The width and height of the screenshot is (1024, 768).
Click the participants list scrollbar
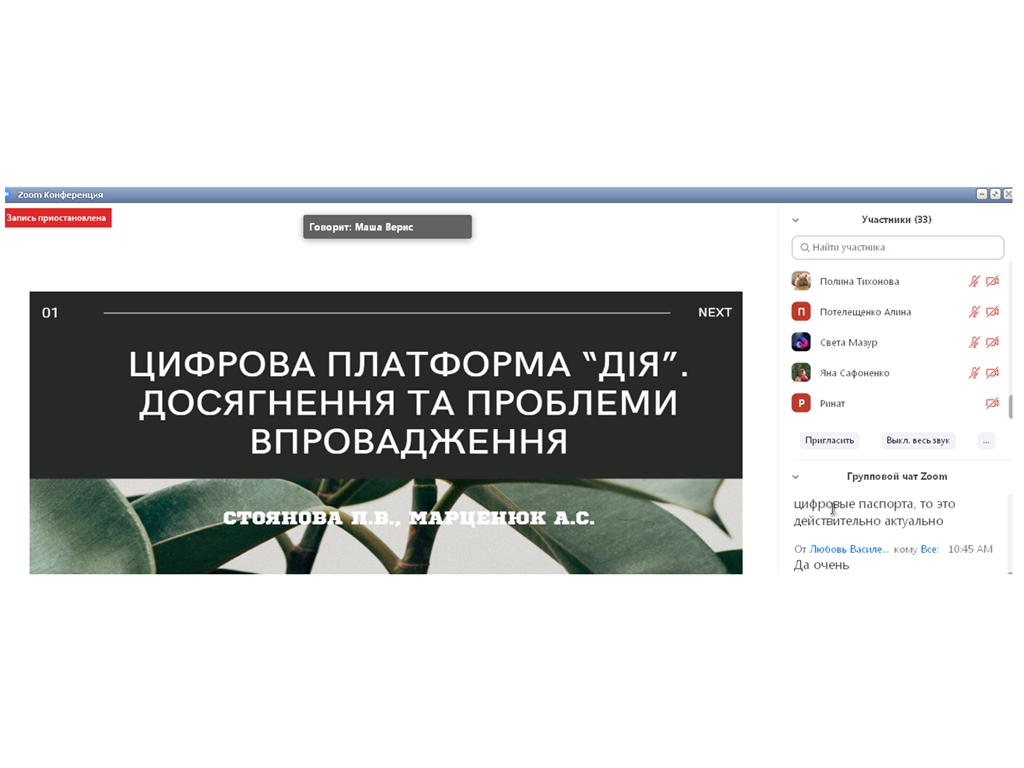[1010, 406]
